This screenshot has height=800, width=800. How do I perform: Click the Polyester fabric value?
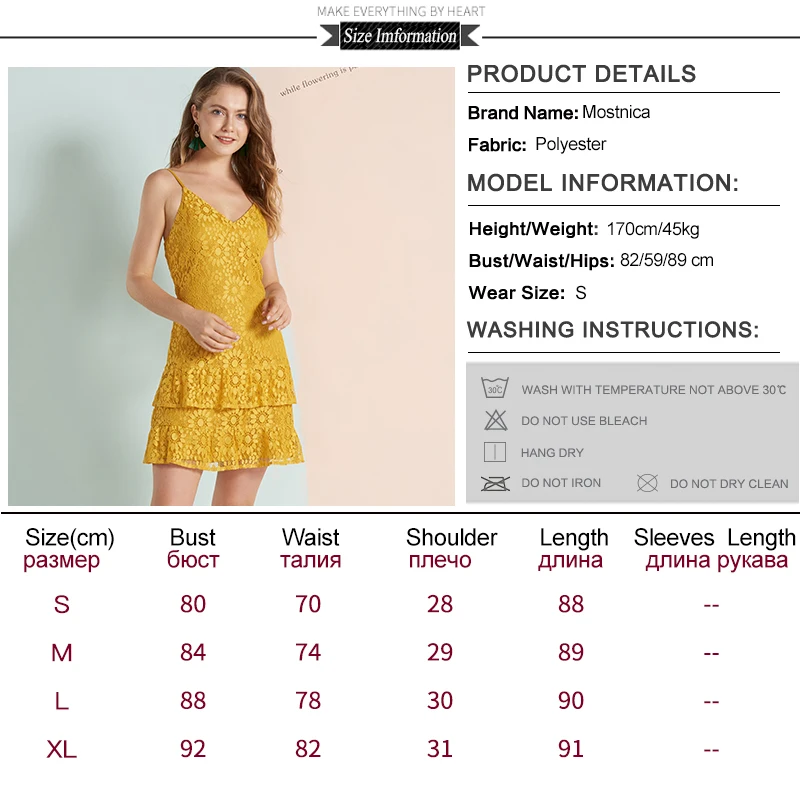[x=570, y=144]
